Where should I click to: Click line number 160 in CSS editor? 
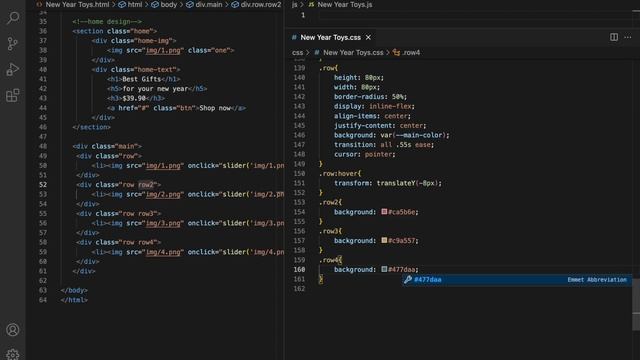[x=299, y=269]
